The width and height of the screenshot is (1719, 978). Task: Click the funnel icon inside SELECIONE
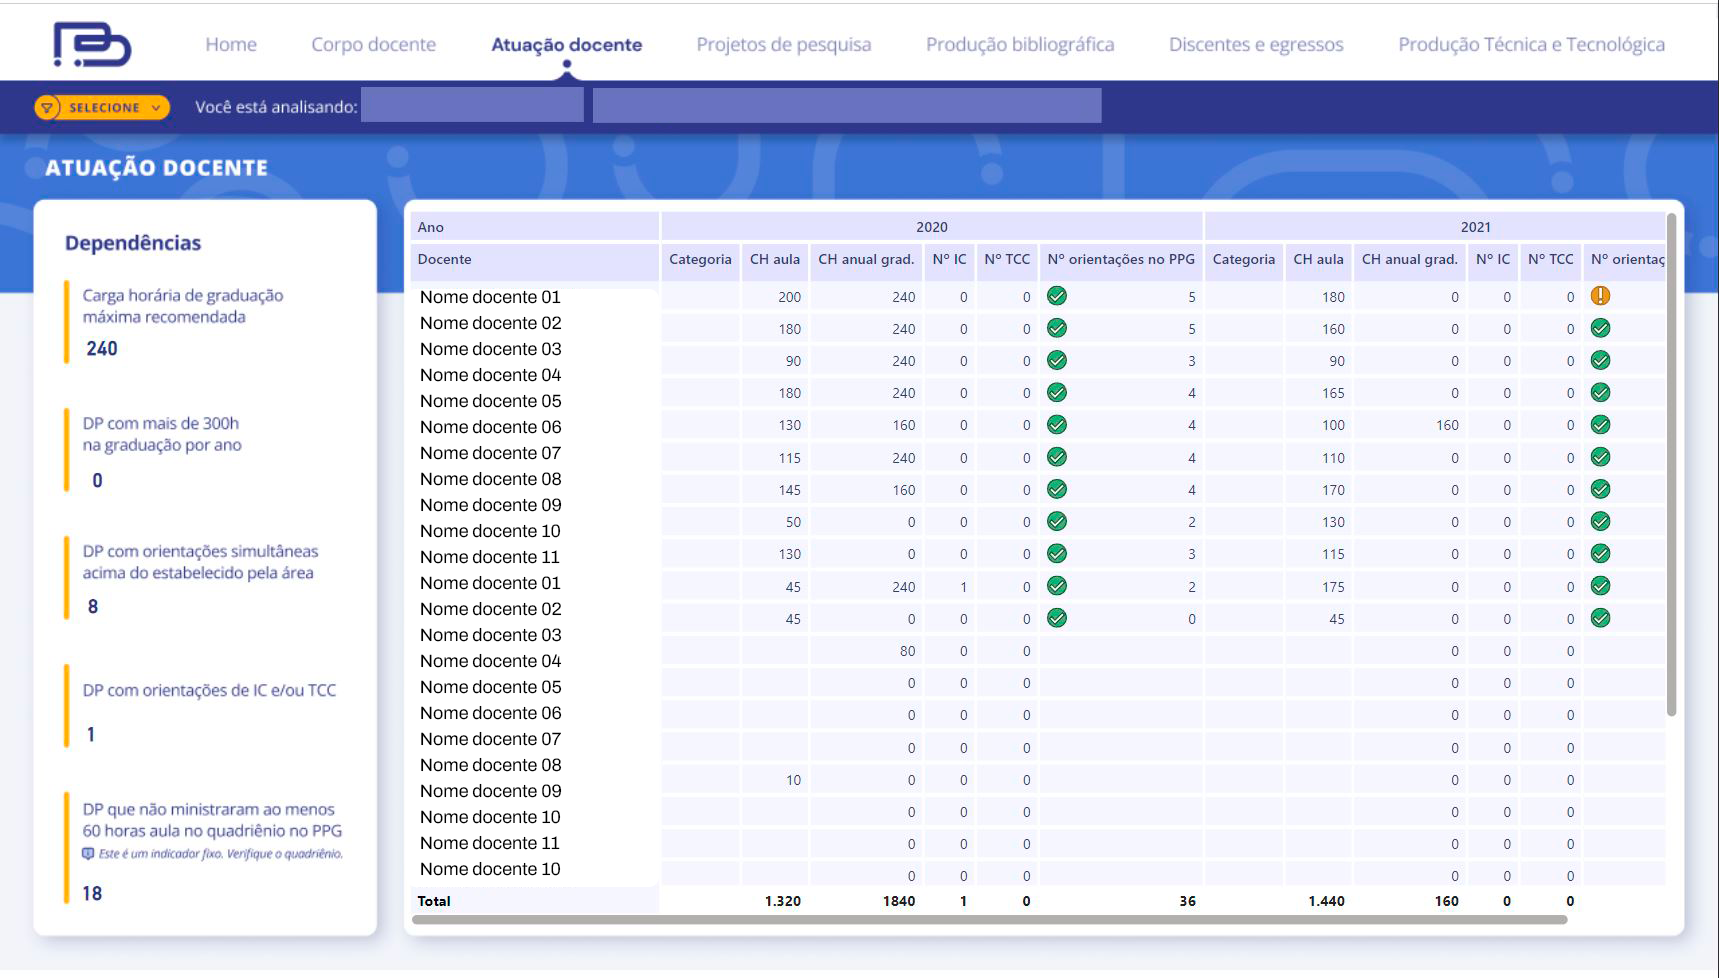coord(47,107)
